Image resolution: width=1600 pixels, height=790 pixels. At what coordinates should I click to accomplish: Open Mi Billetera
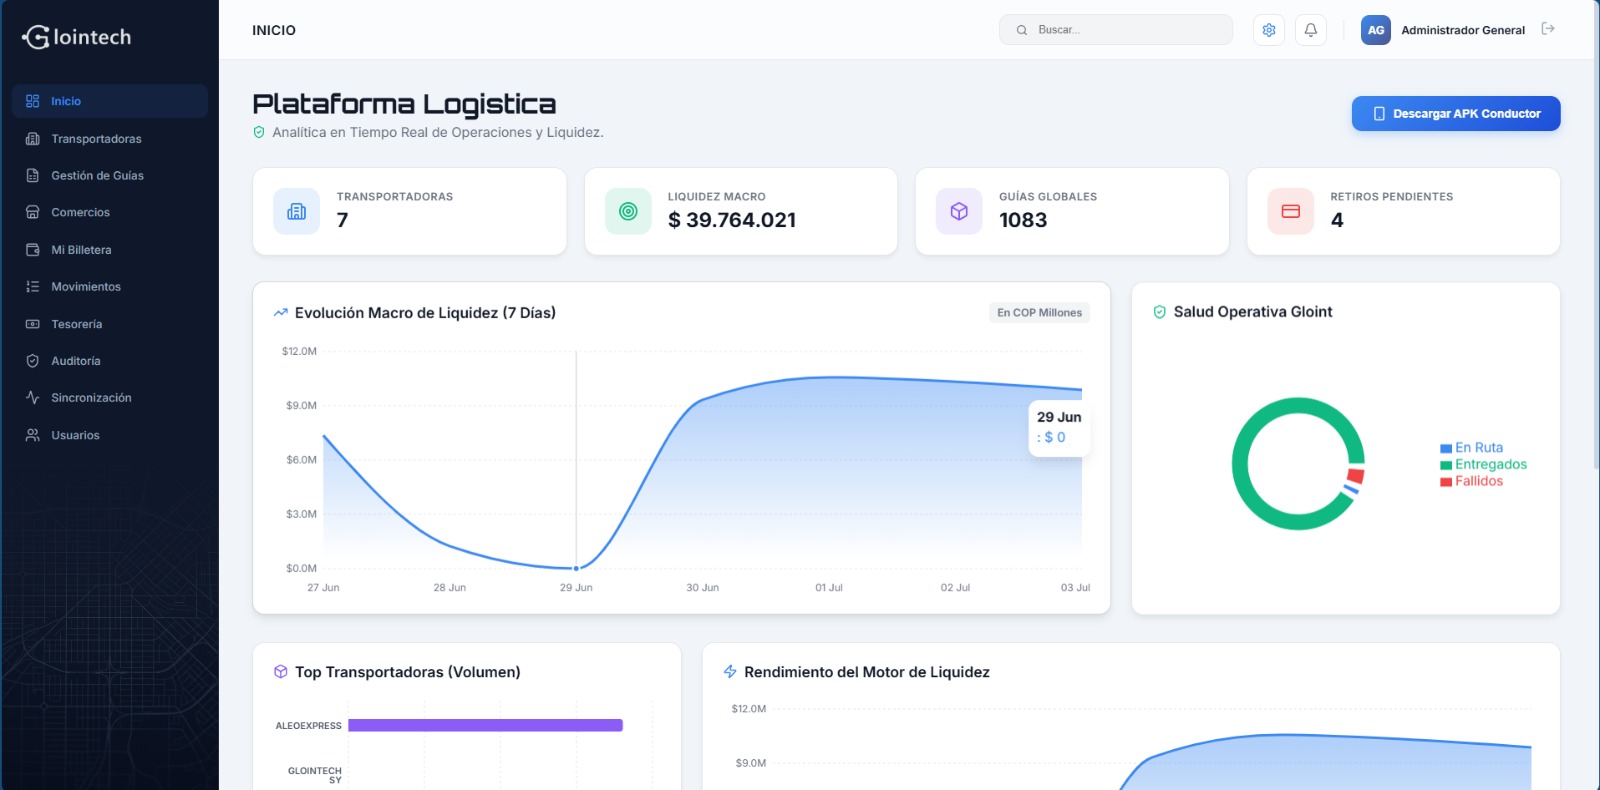coord(110,250)
